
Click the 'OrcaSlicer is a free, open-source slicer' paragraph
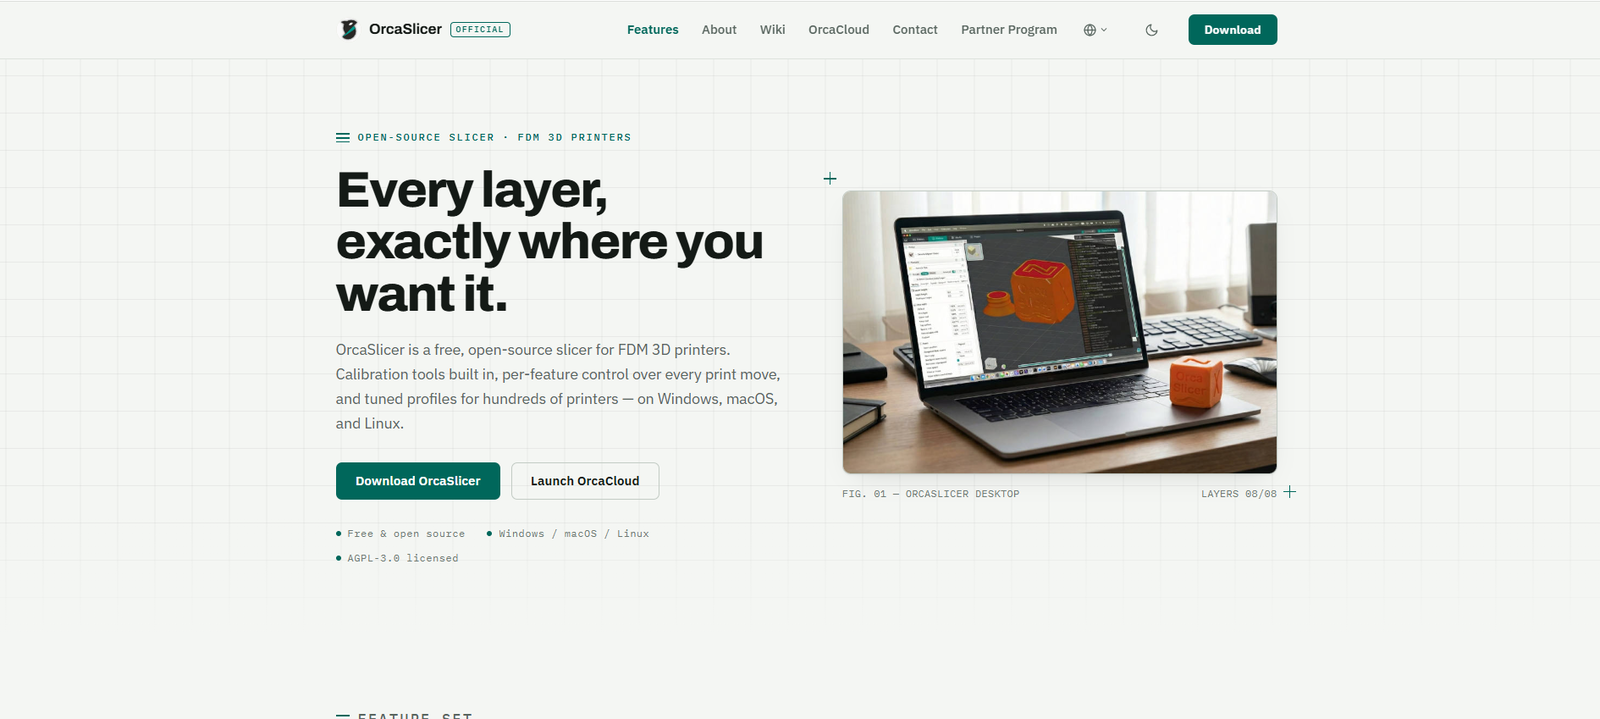pyautogui.click(x=558, y=387)
